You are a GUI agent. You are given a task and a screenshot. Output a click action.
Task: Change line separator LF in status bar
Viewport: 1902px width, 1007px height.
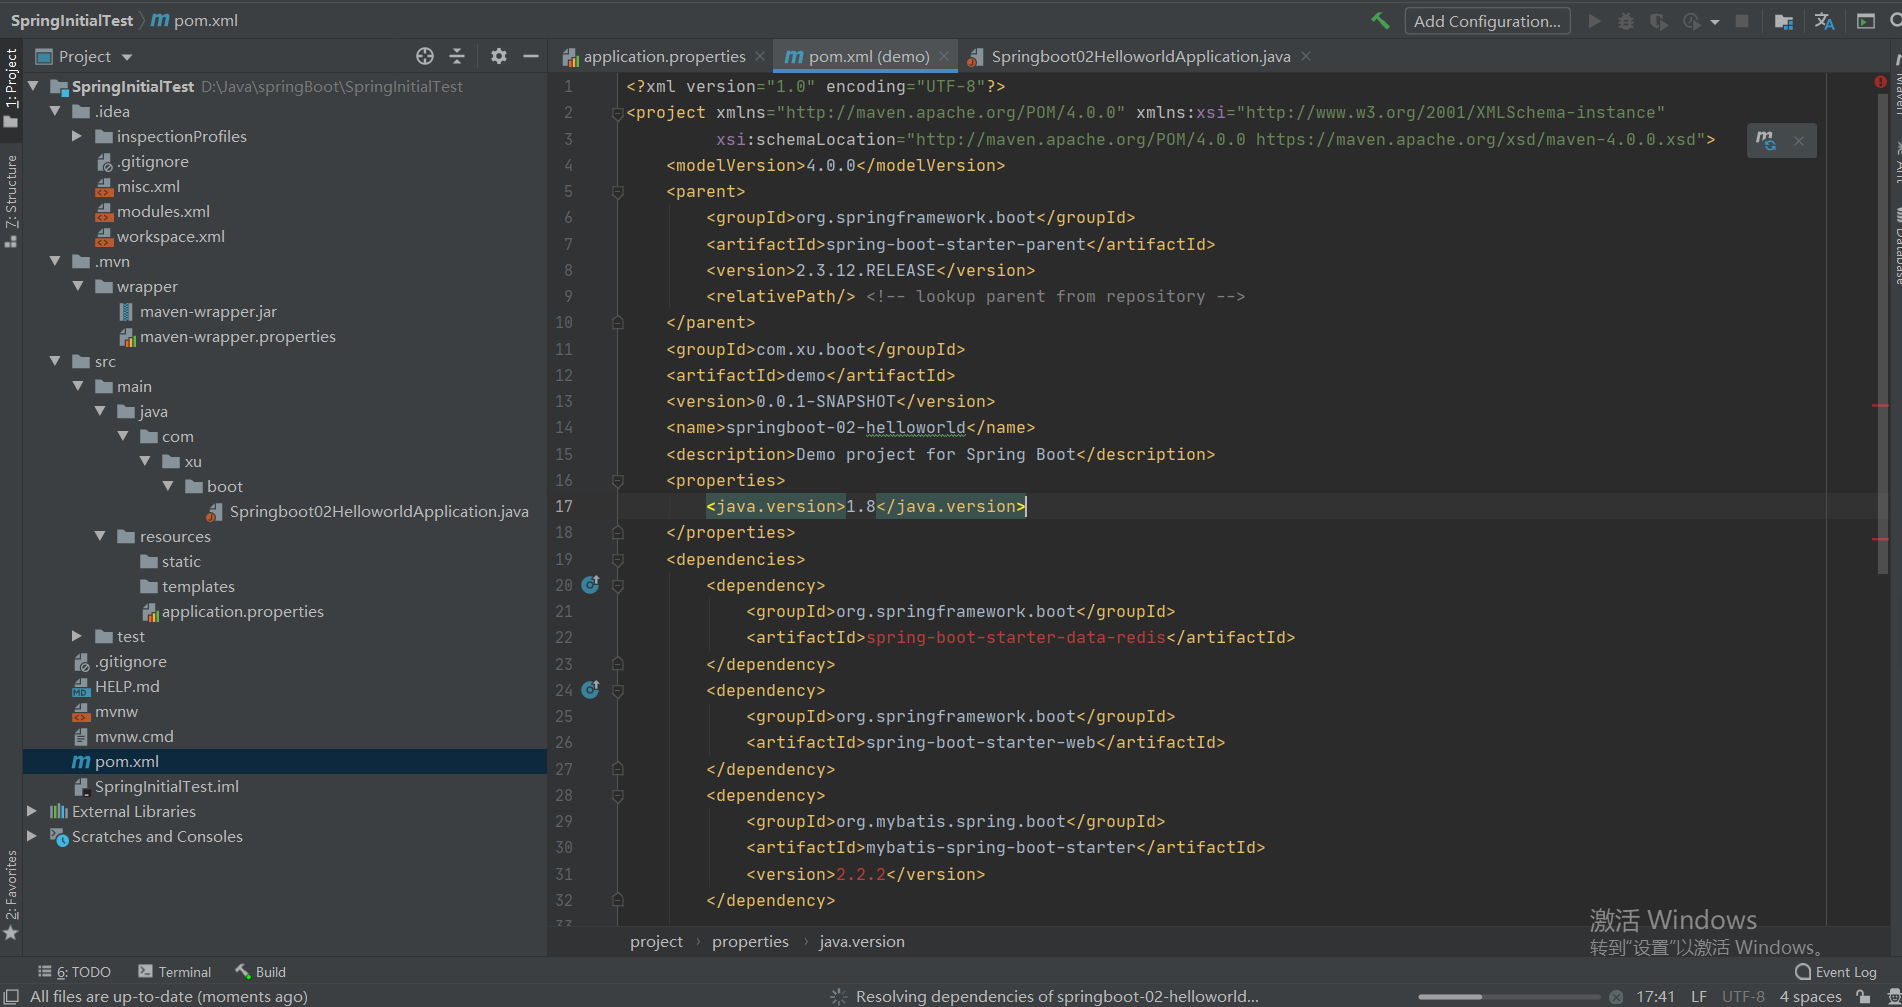click(x=1698, y=996)
